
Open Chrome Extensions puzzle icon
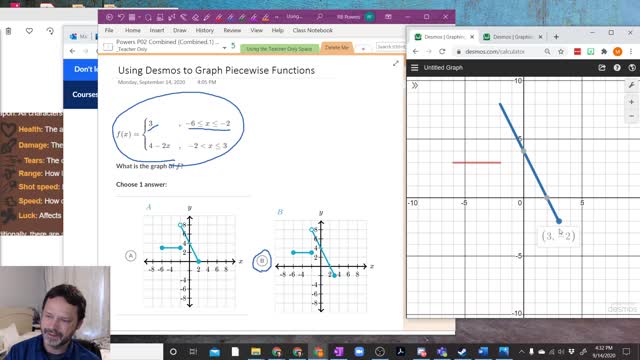point(604,51)
